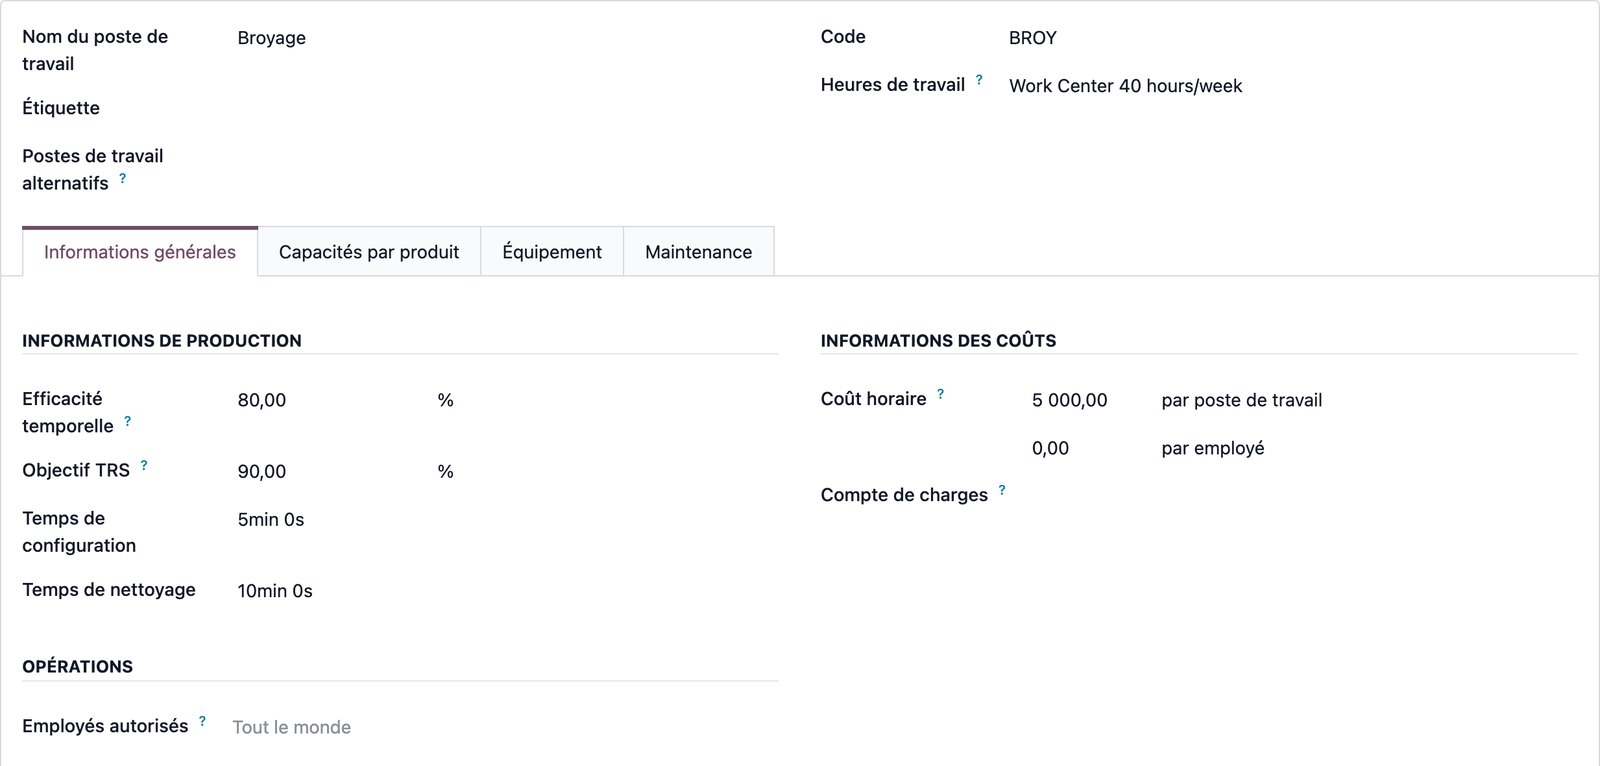Click help icon next to Coût horaire

[940, 394]
